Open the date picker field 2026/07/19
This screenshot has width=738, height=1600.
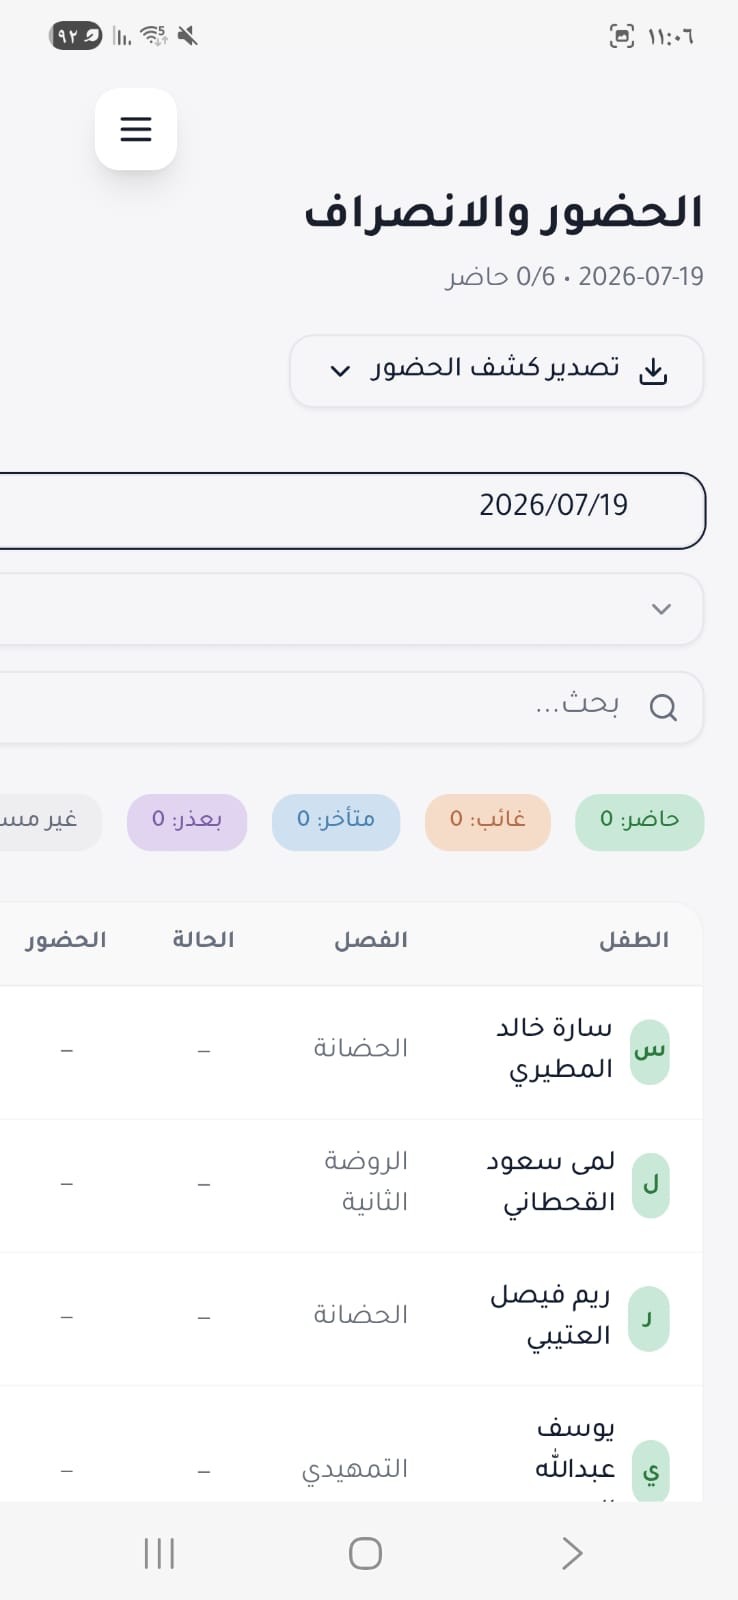point(353,510)
